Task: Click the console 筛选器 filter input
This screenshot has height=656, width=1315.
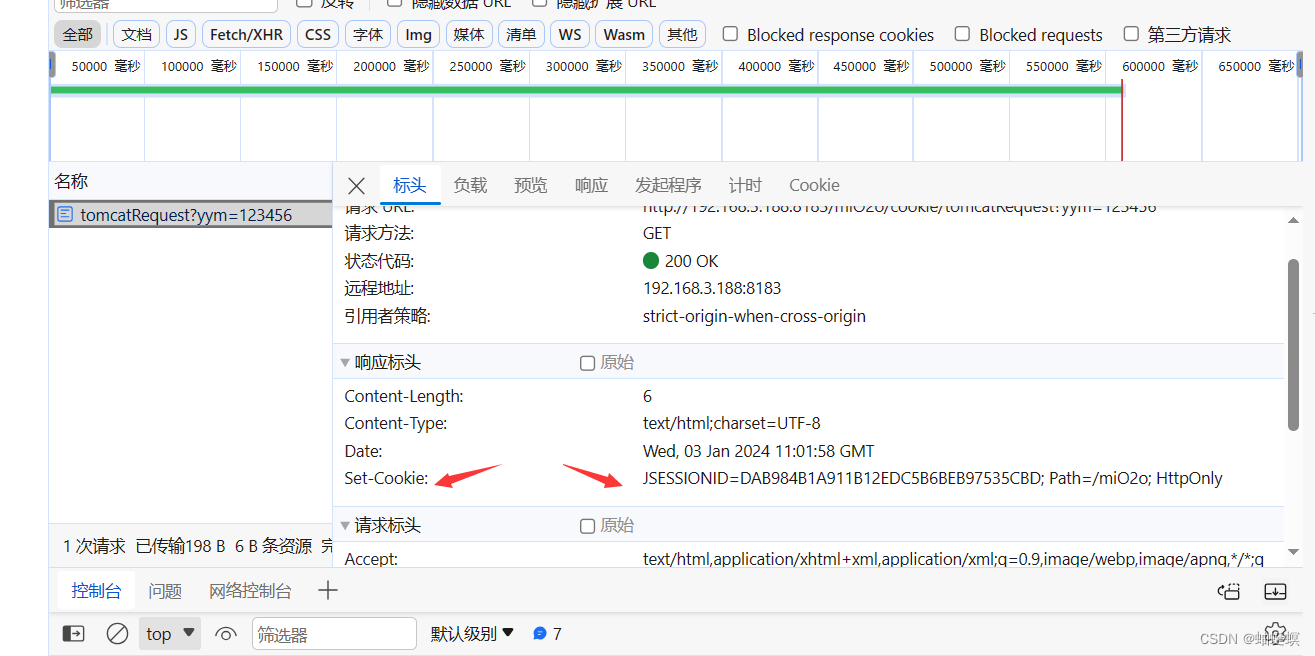Action: (x=334, y=632)
